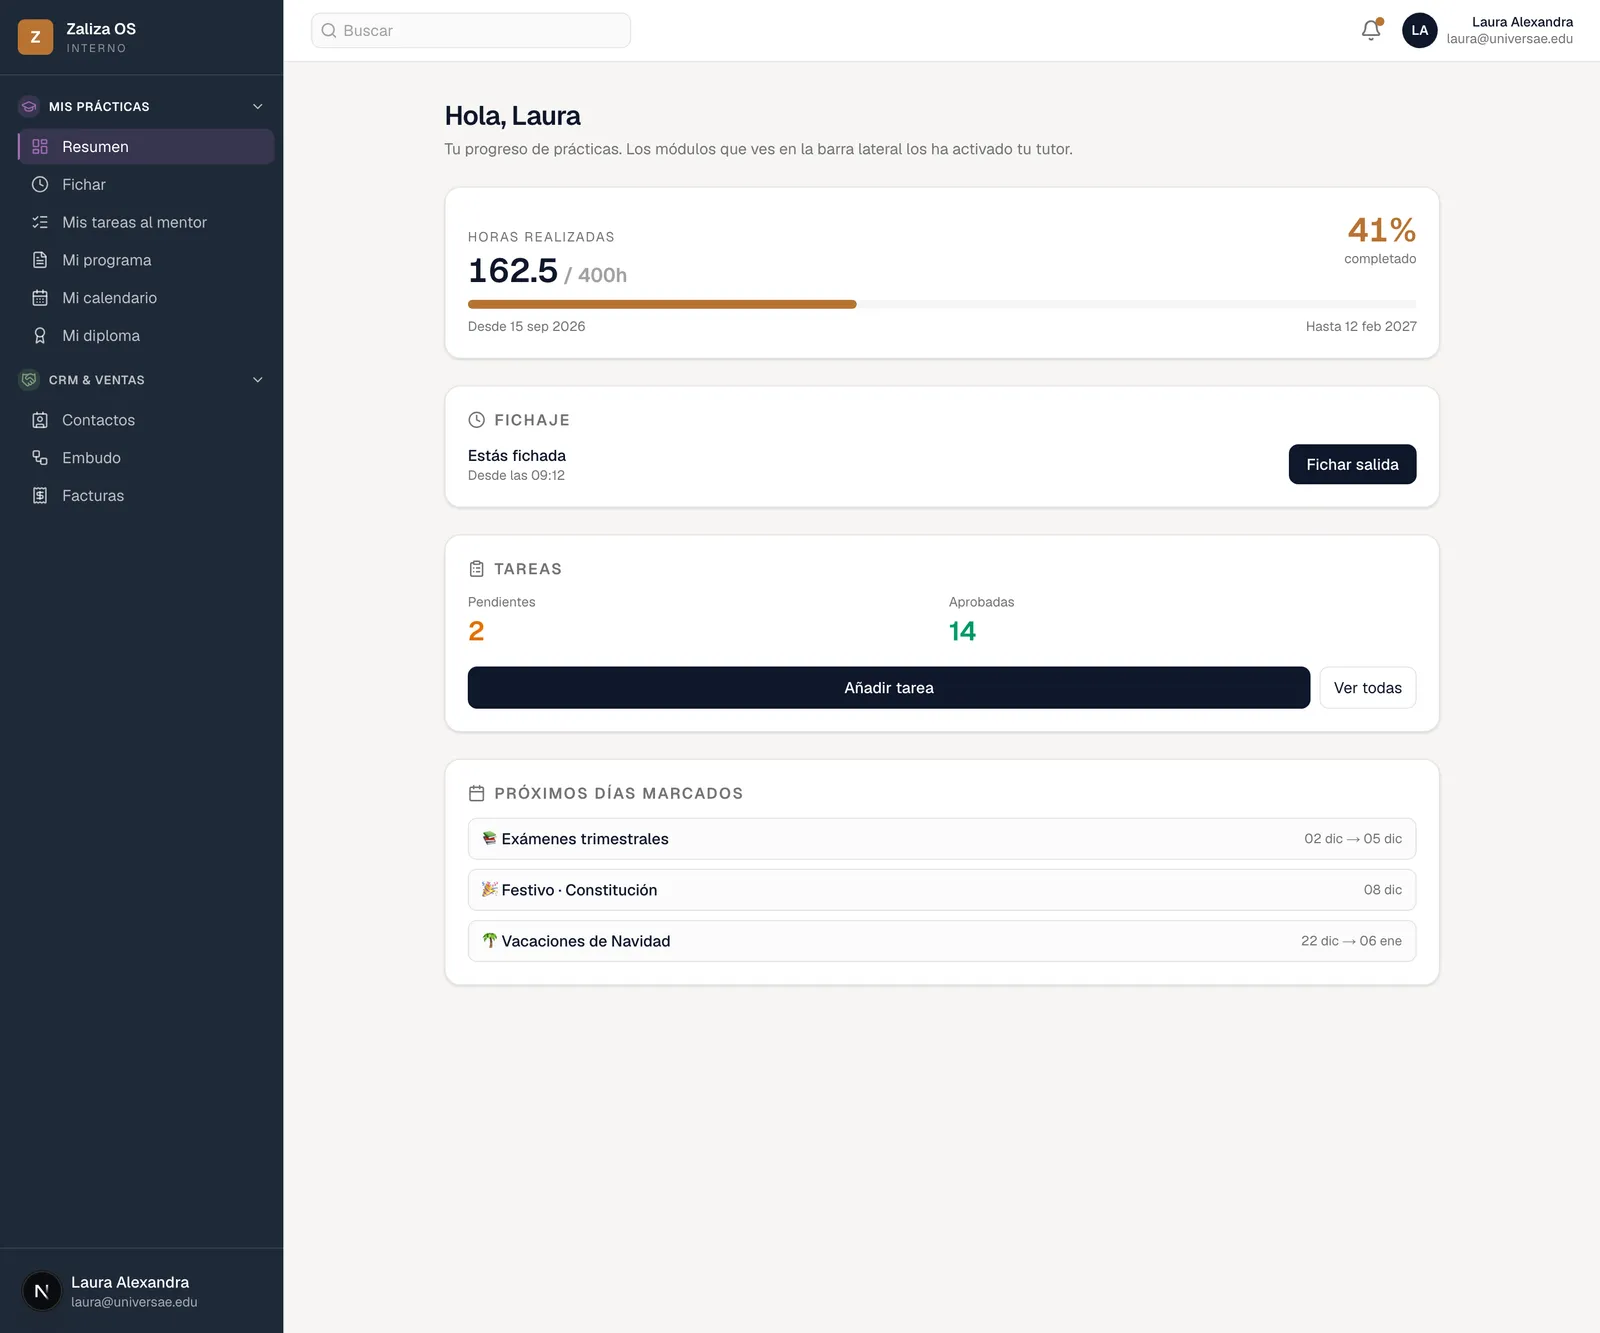Open the Festivo · Constitución row

942,890
